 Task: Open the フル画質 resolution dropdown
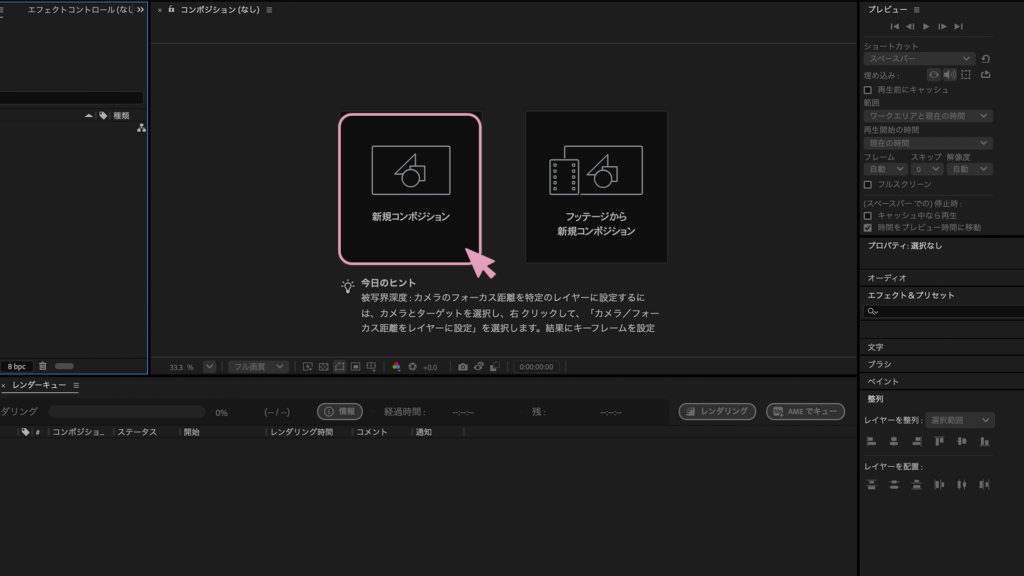pyautogui.click(x=259, y=367)
